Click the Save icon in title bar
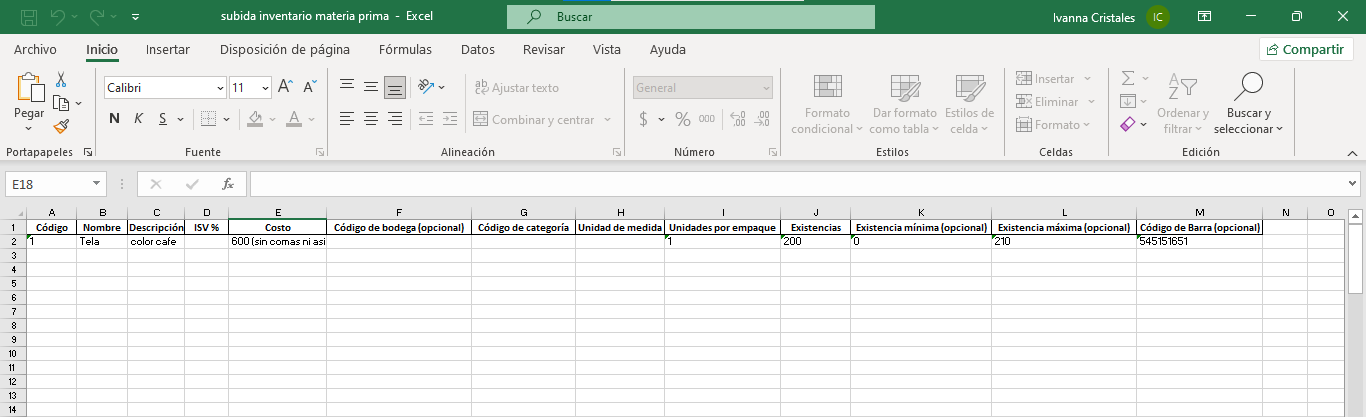Image resolution: width=1366 pixels, height=417 pixels. click(x=29, y=17)
